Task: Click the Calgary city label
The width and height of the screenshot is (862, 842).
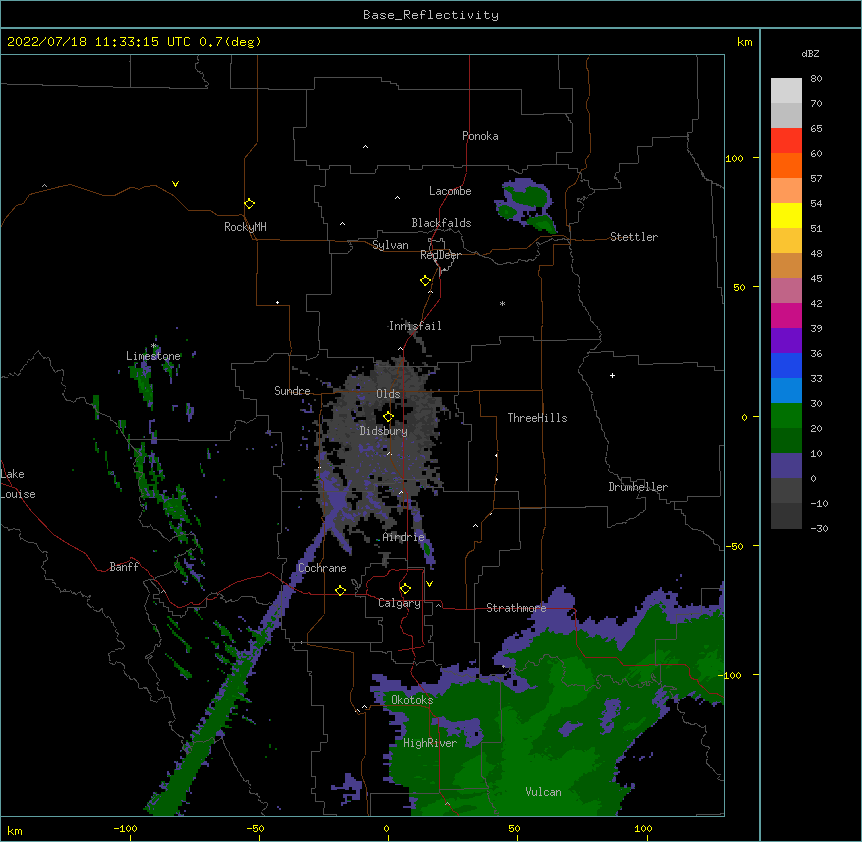Action: (x=399, y=603)
